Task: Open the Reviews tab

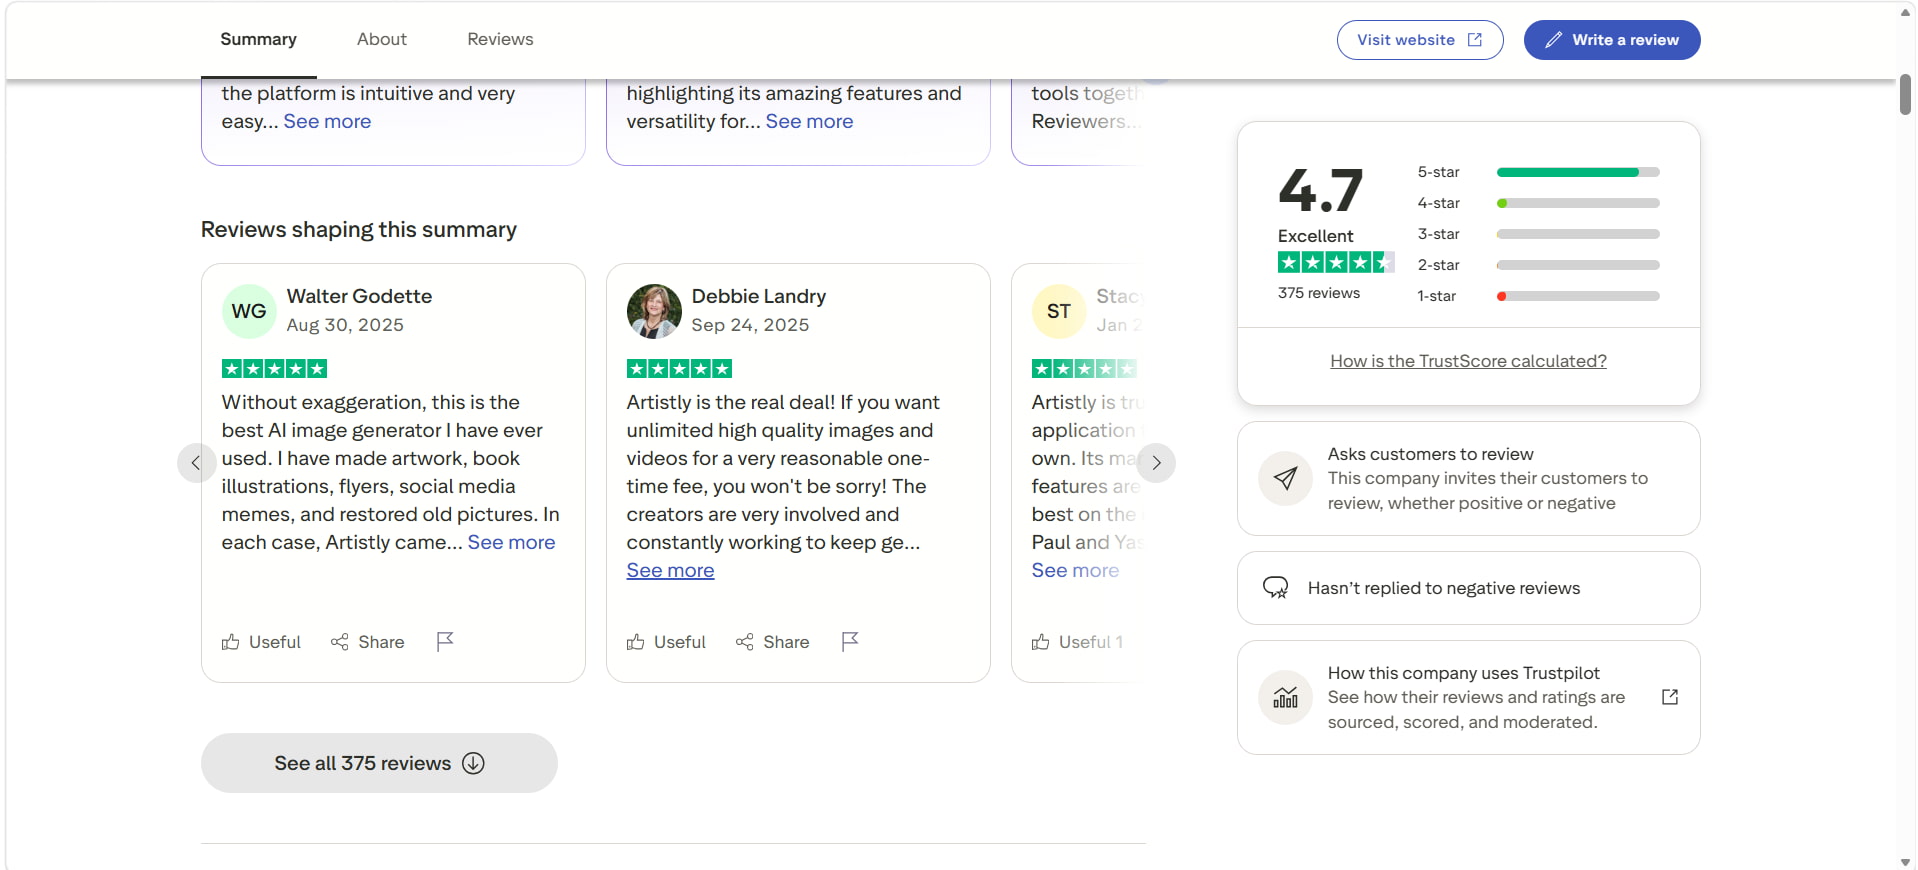Action: click(x=500, y=39)
